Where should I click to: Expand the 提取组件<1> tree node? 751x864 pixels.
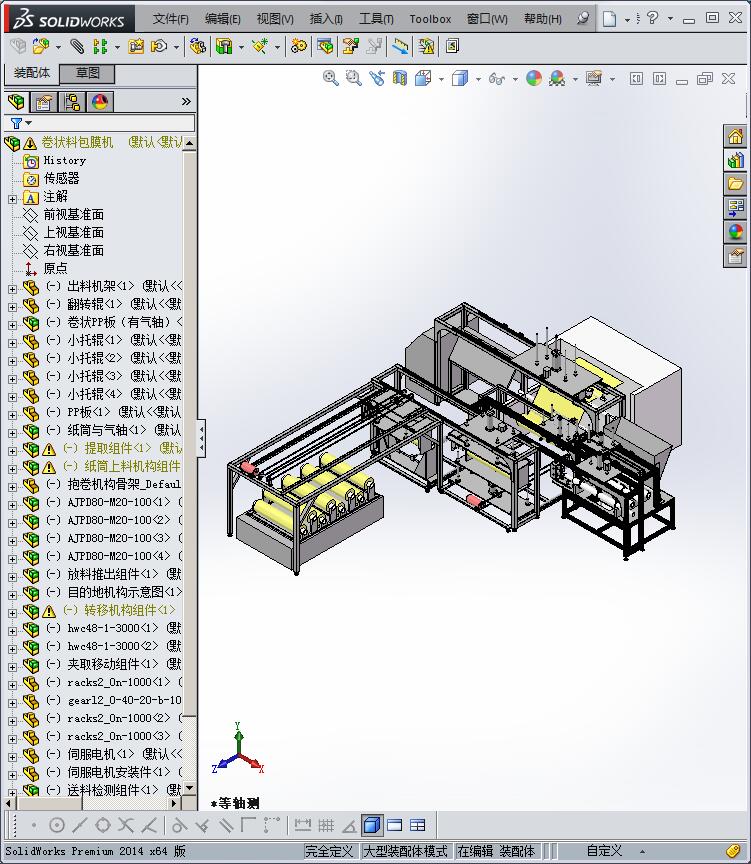[x=13, y=451]
